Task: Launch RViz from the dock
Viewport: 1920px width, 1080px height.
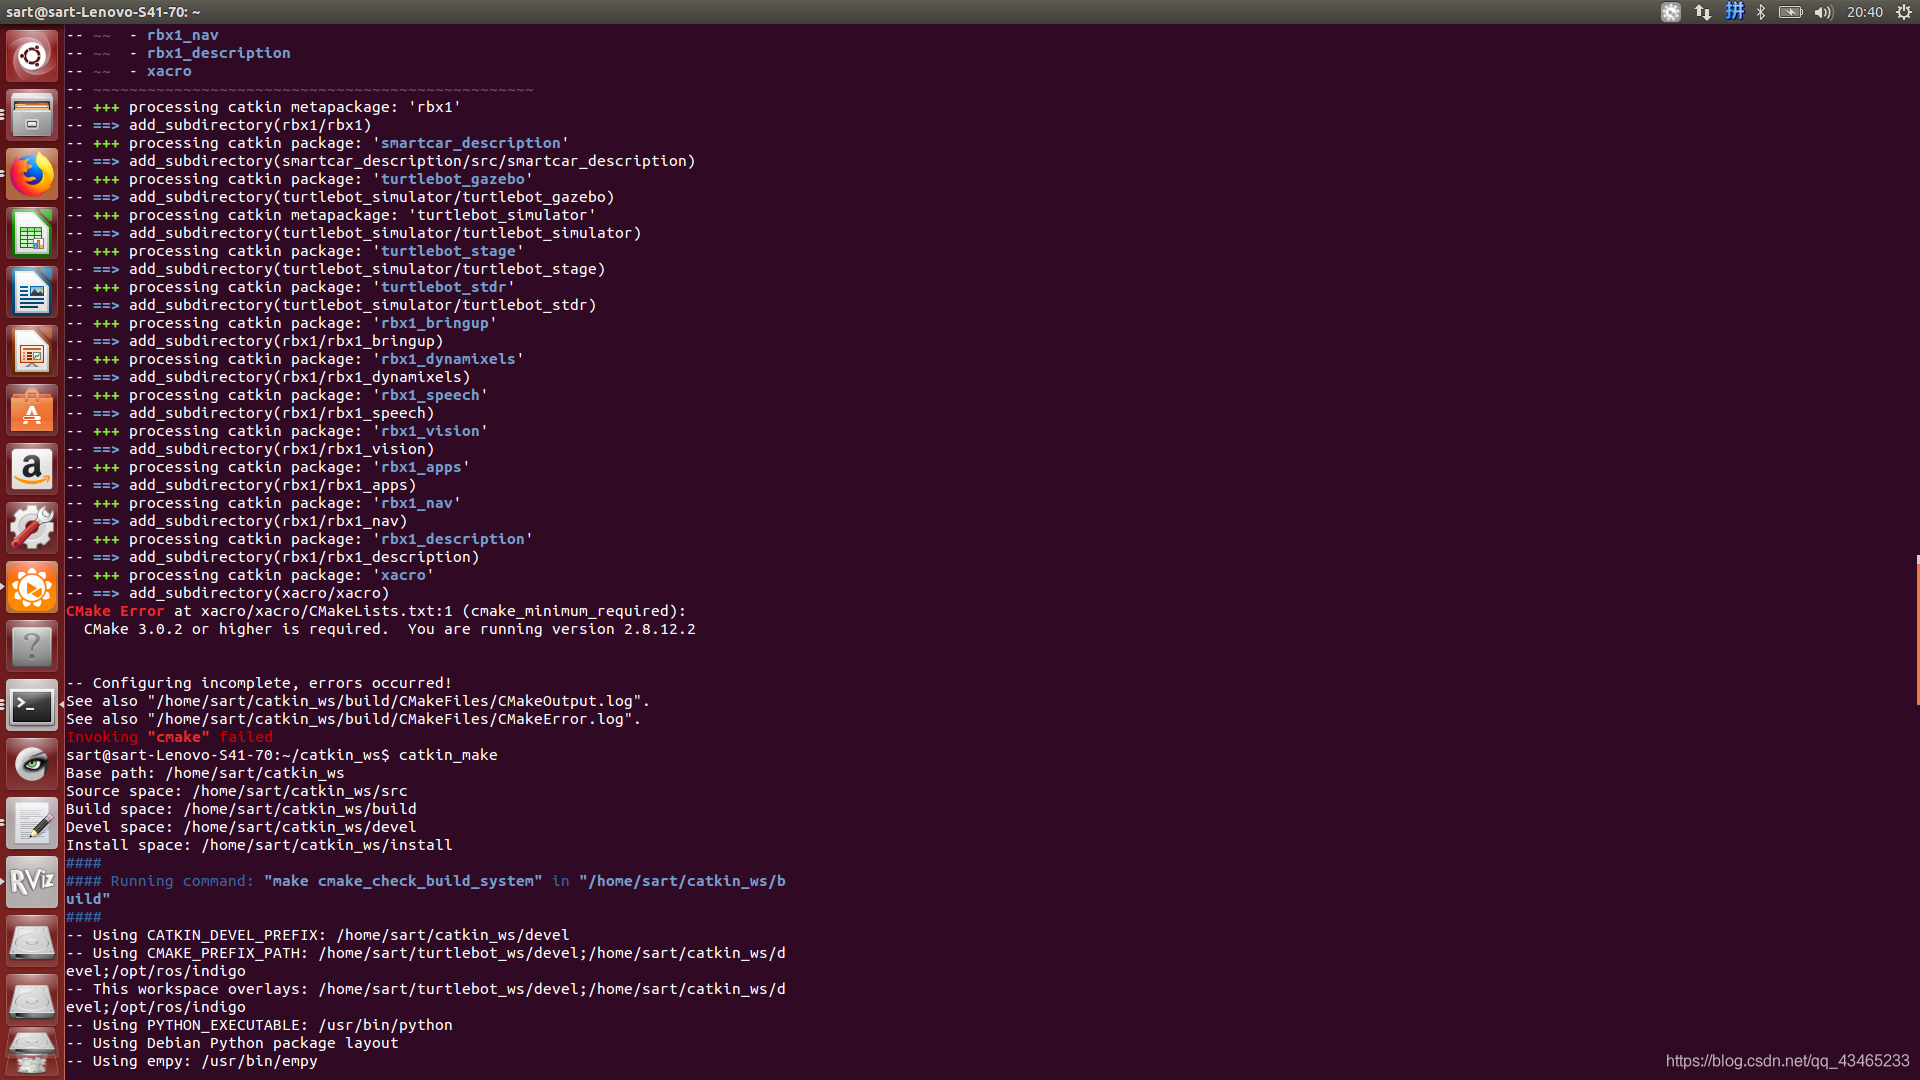Action: click(x=32, y=882)
